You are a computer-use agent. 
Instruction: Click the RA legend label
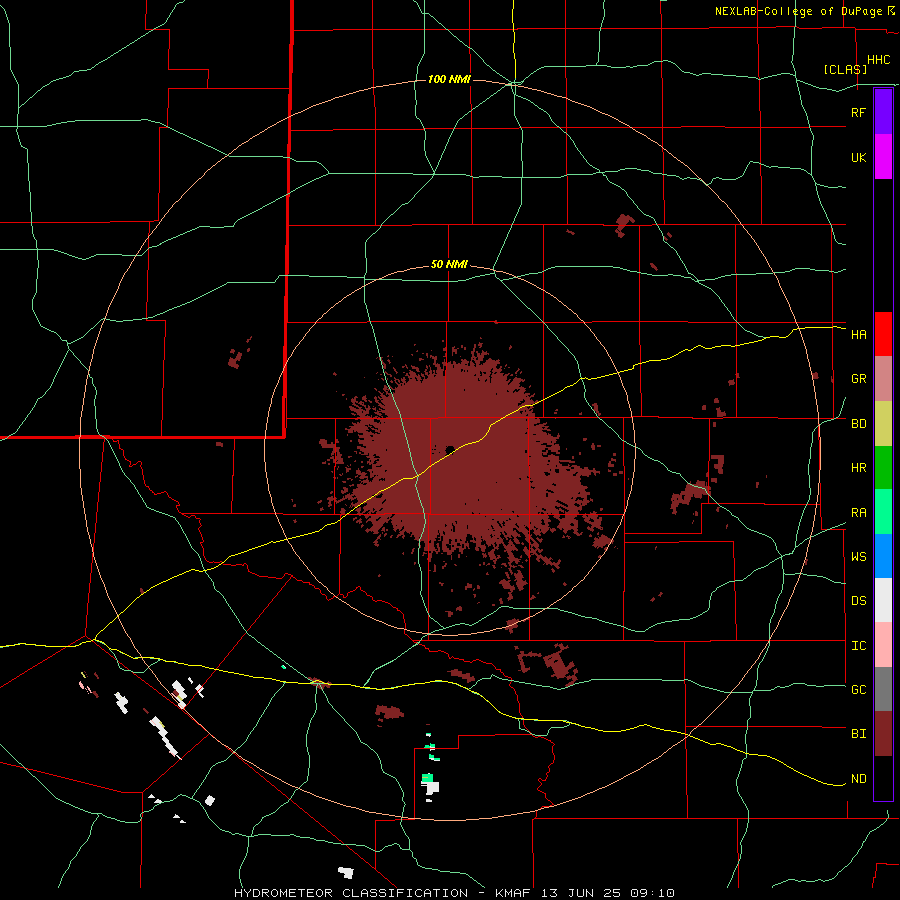coord(858,513)
